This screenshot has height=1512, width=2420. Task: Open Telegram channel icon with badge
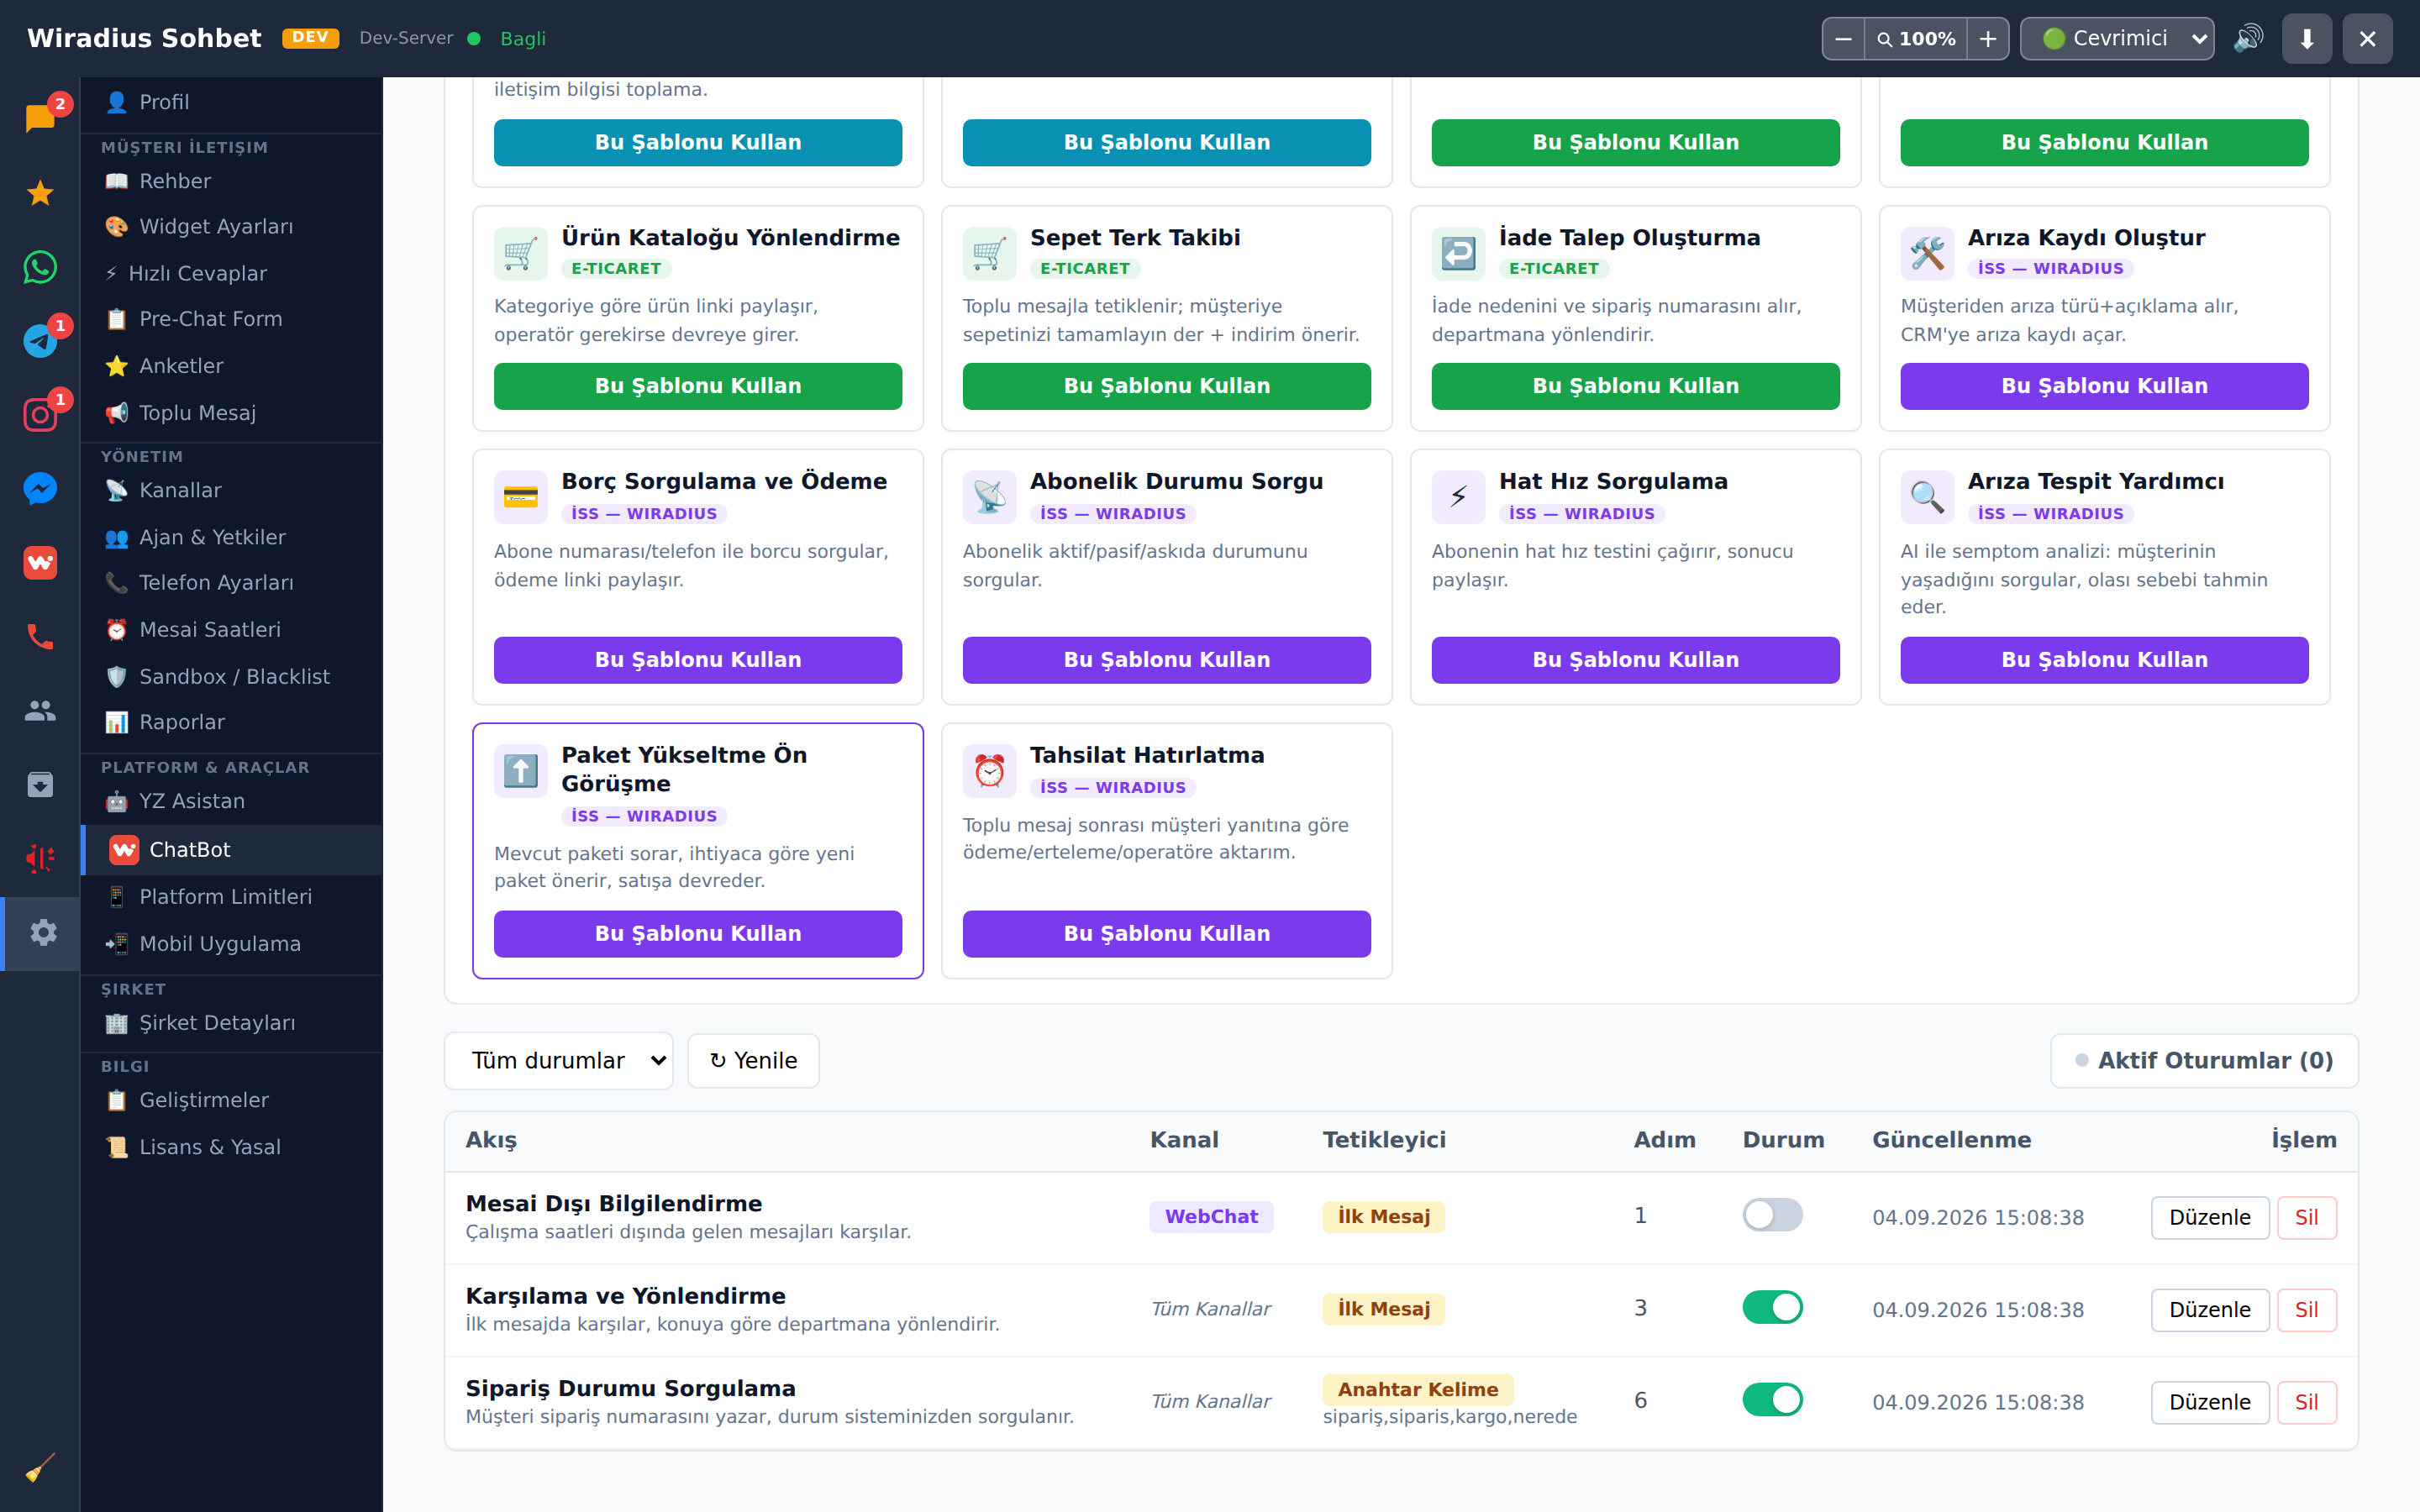40,341
